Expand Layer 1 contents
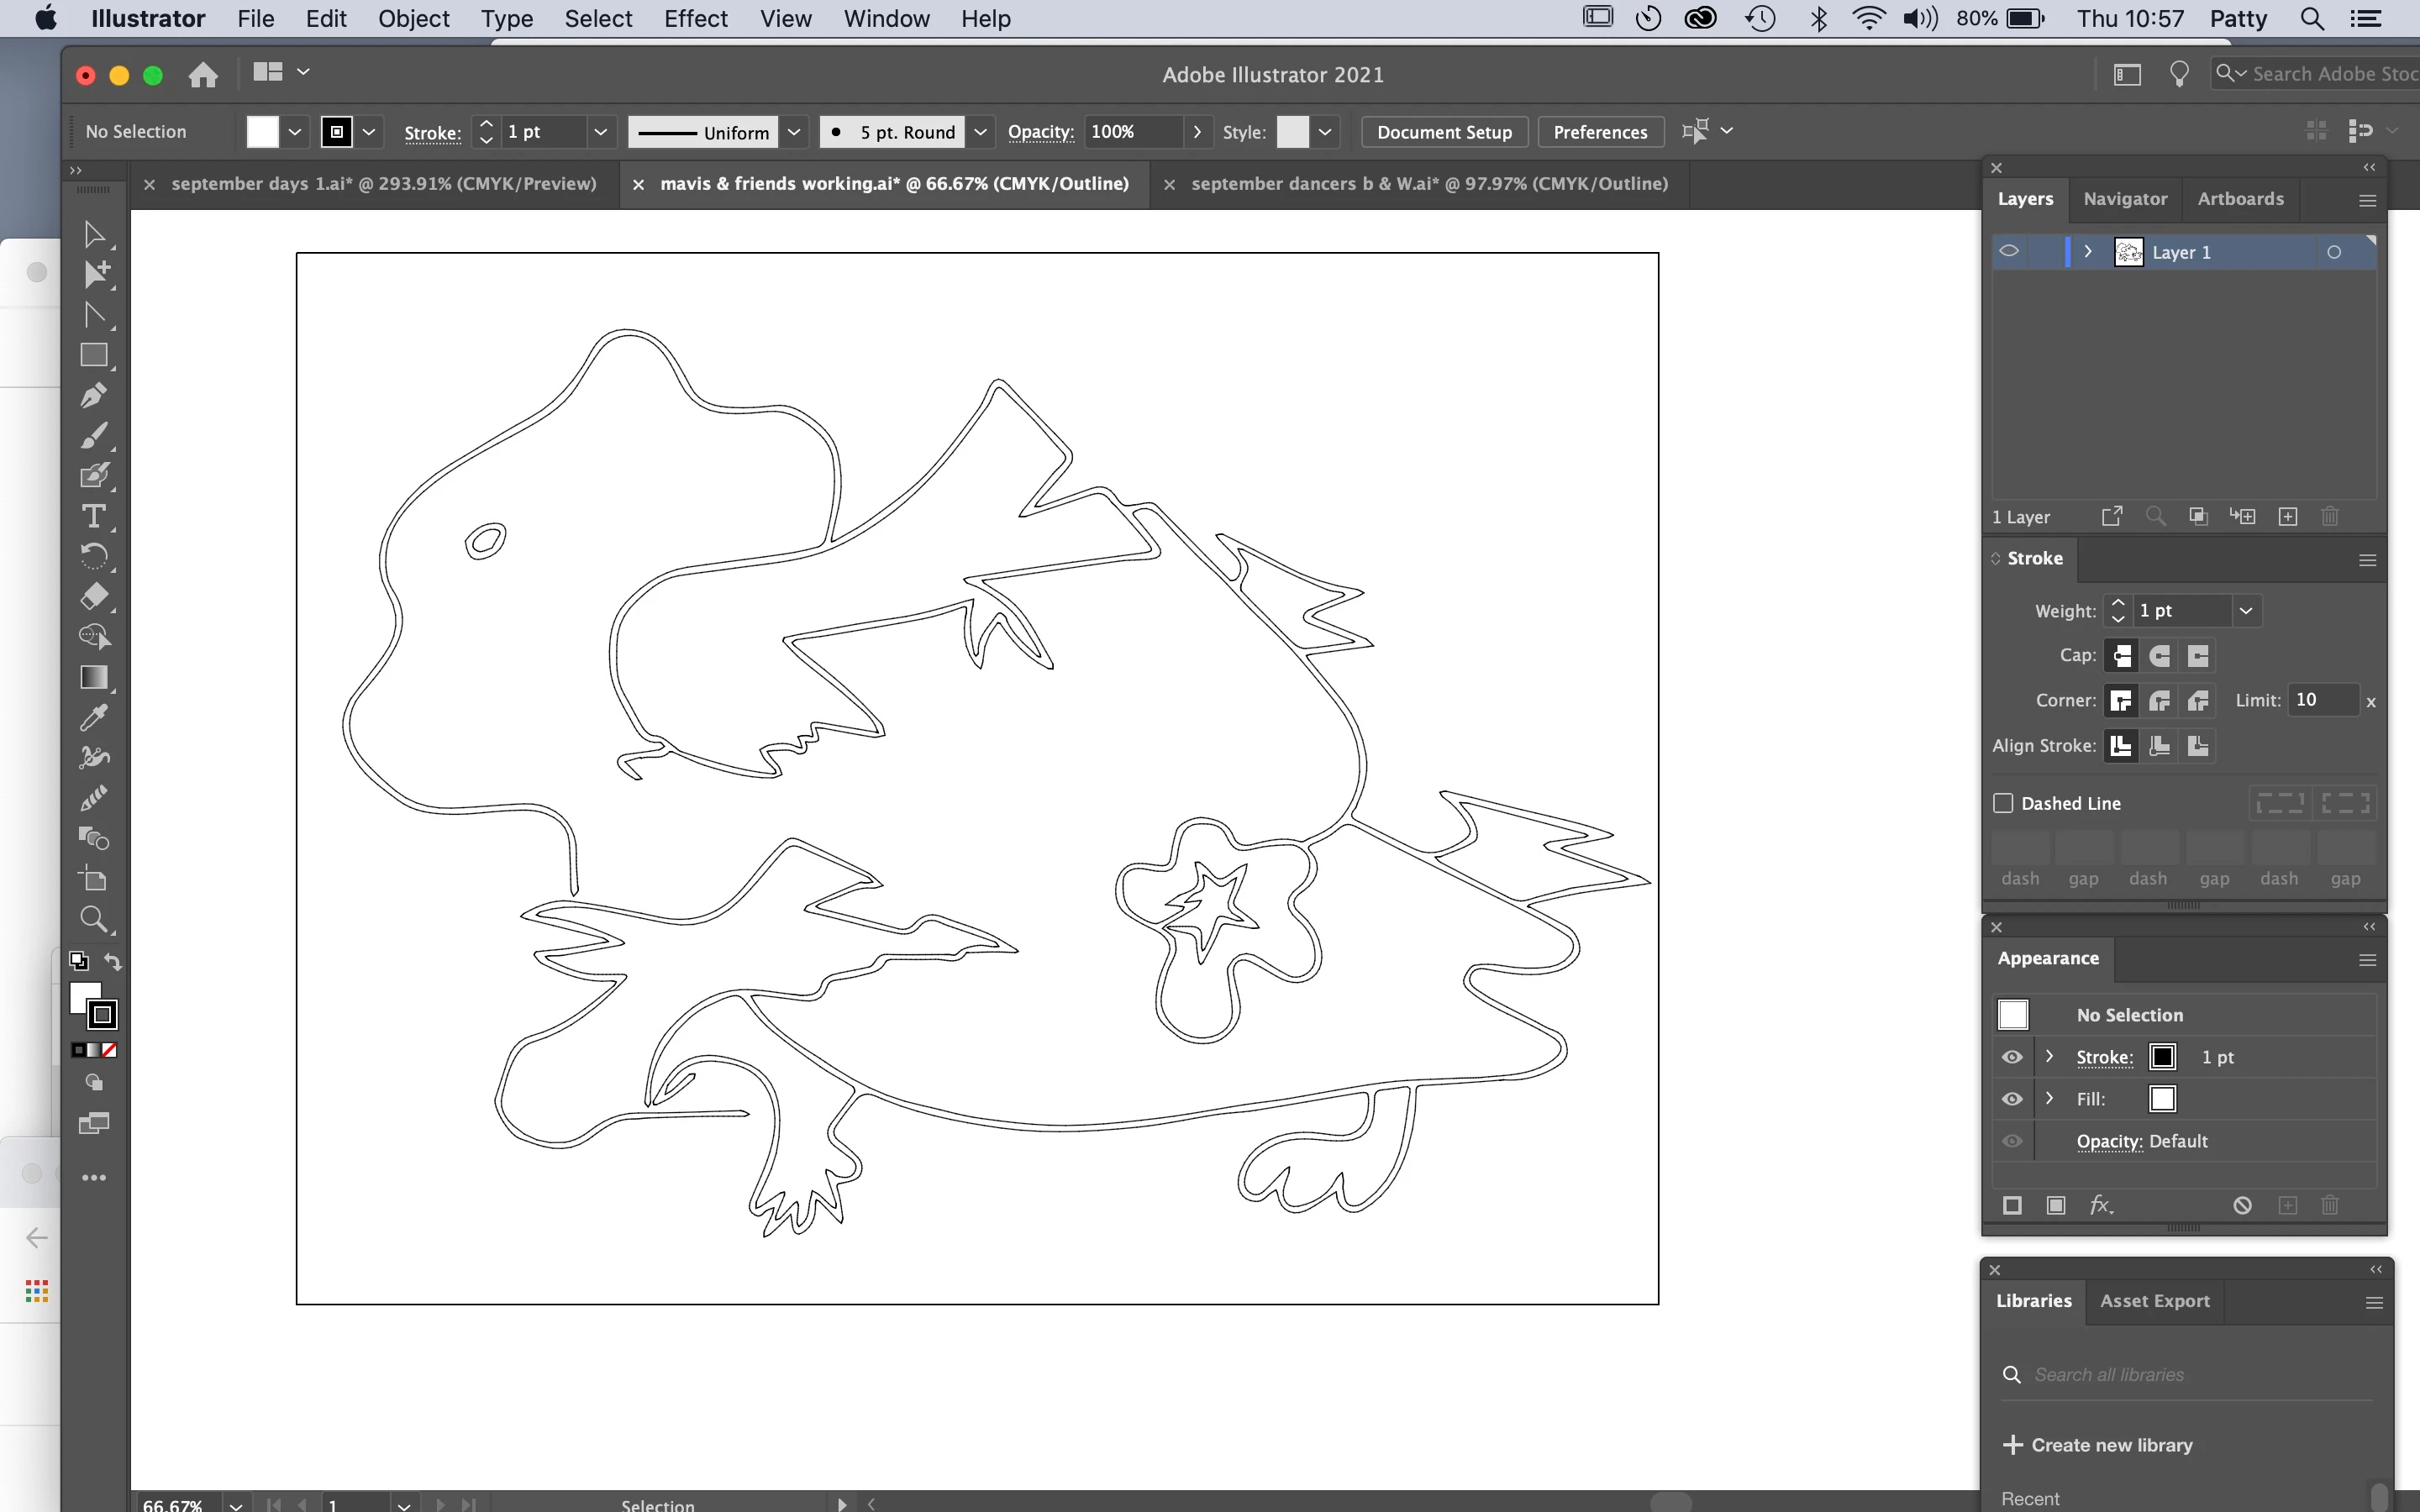Image resolution: width=2420 pixels, height=1512 pixels. (2088, 252)
